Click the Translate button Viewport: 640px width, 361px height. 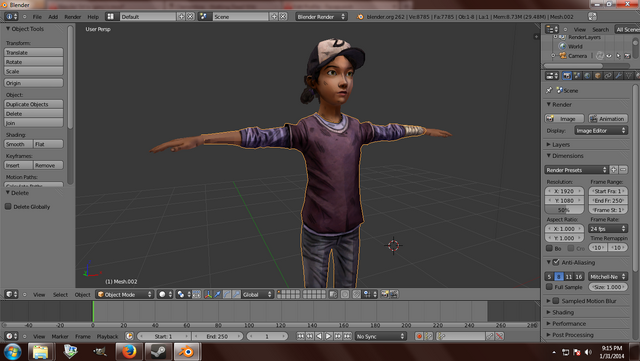coord(33,52)
